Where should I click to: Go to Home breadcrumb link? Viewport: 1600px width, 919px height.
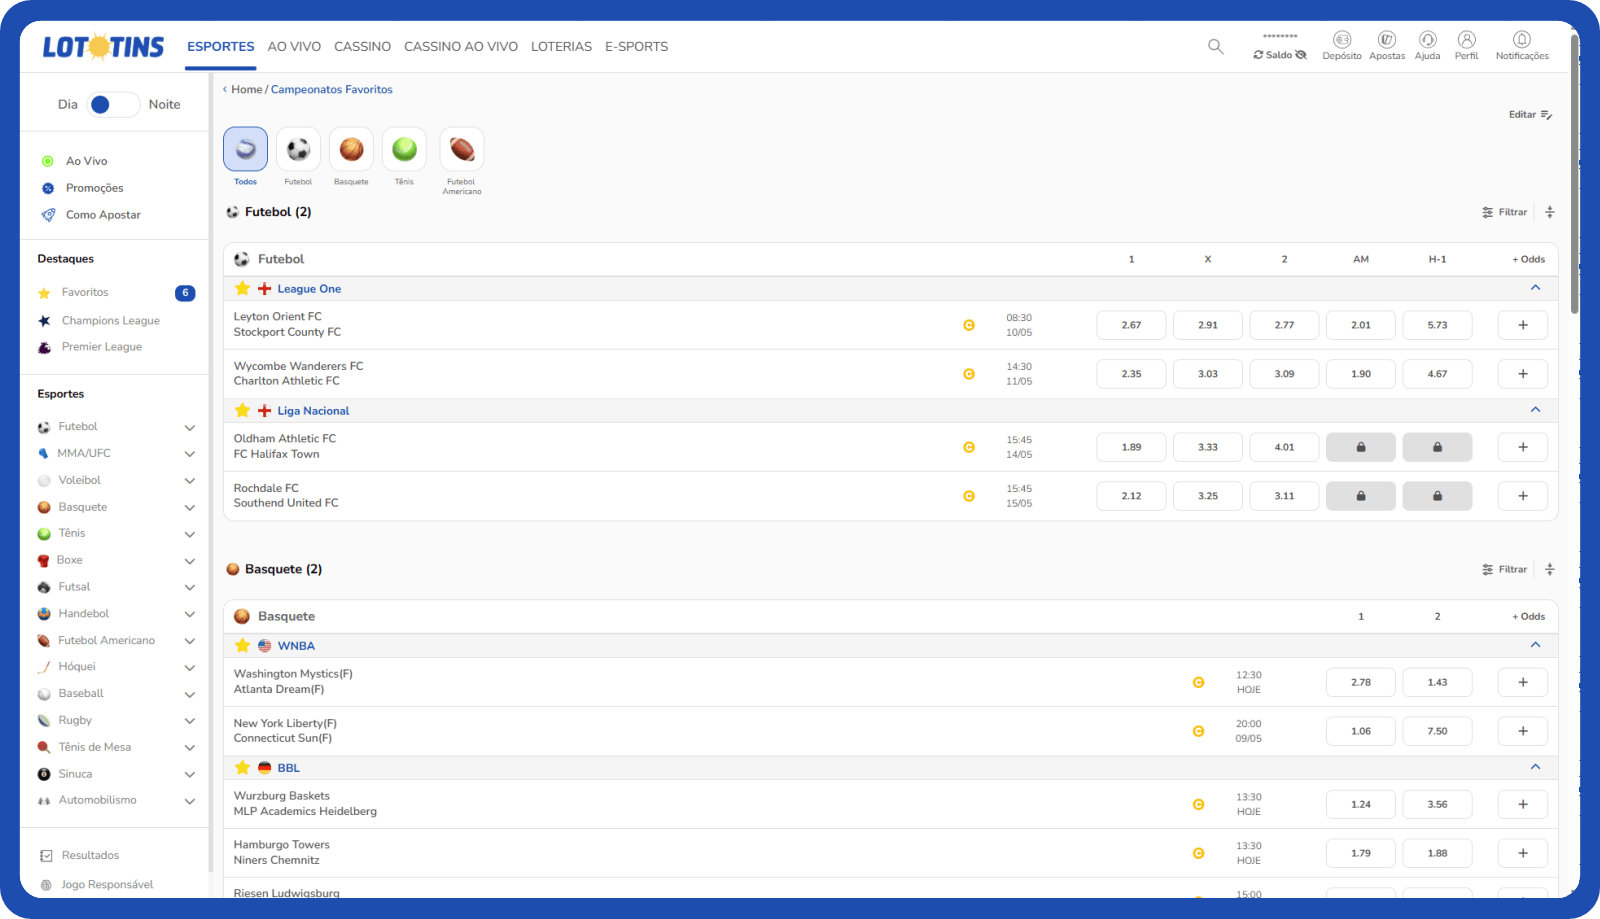(x=247, y=89)
